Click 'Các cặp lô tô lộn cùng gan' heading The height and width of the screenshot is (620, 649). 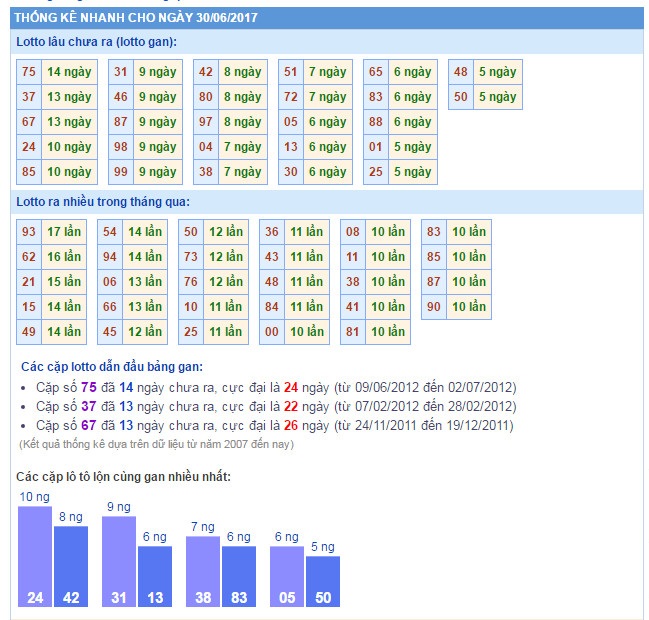123,477
